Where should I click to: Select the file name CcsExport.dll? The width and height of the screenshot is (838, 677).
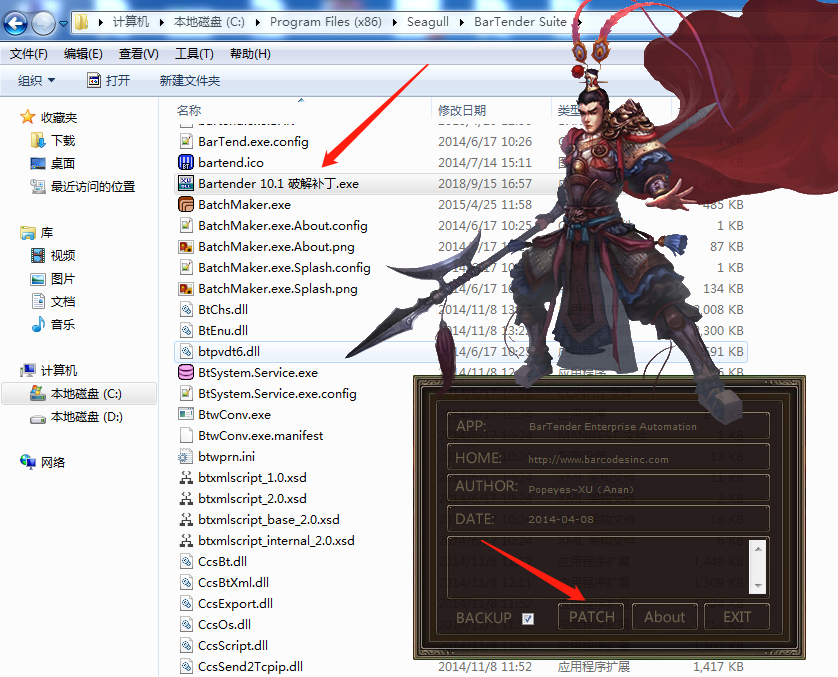point(235,603)
